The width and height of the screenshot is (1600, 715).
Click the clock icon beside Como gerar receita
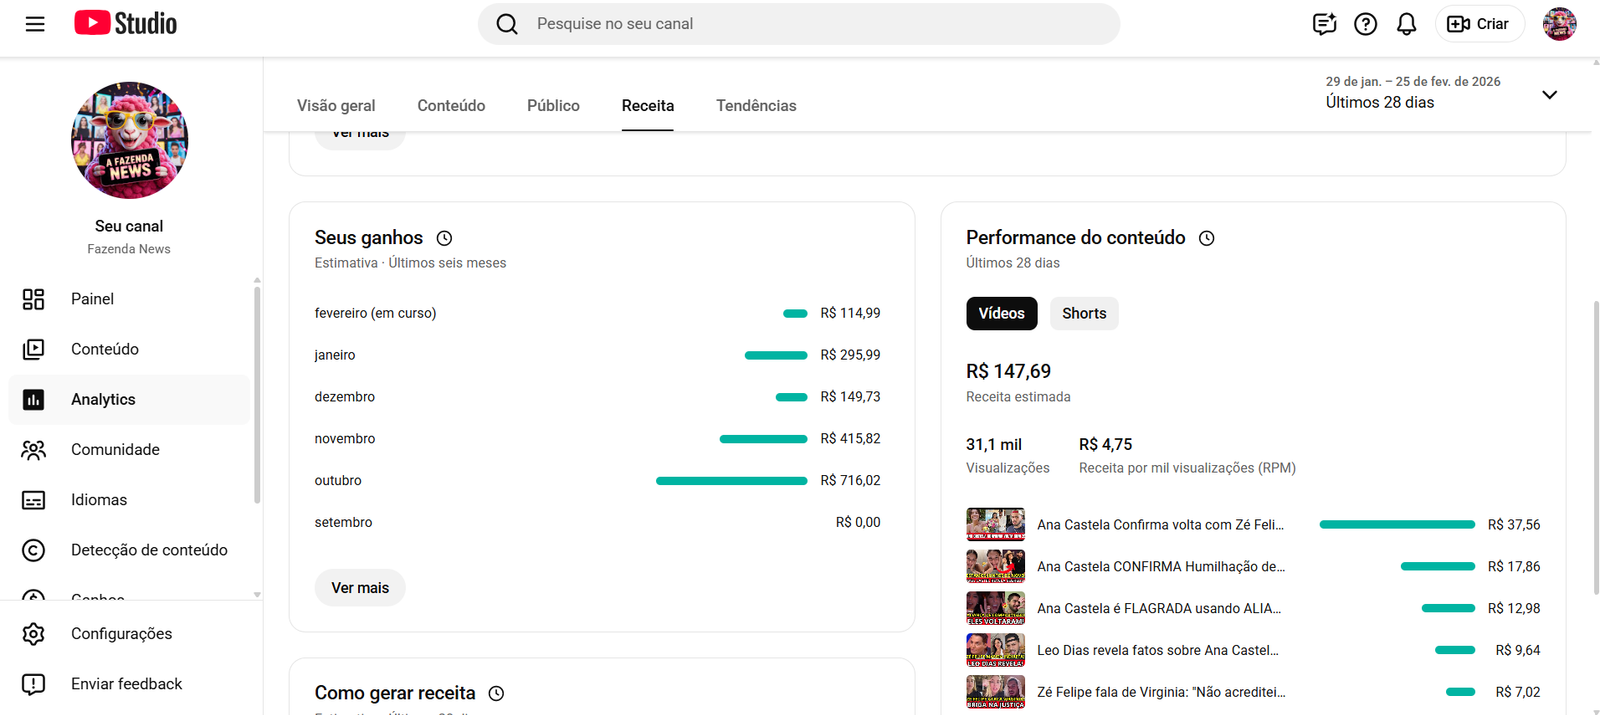coord(496,693)
